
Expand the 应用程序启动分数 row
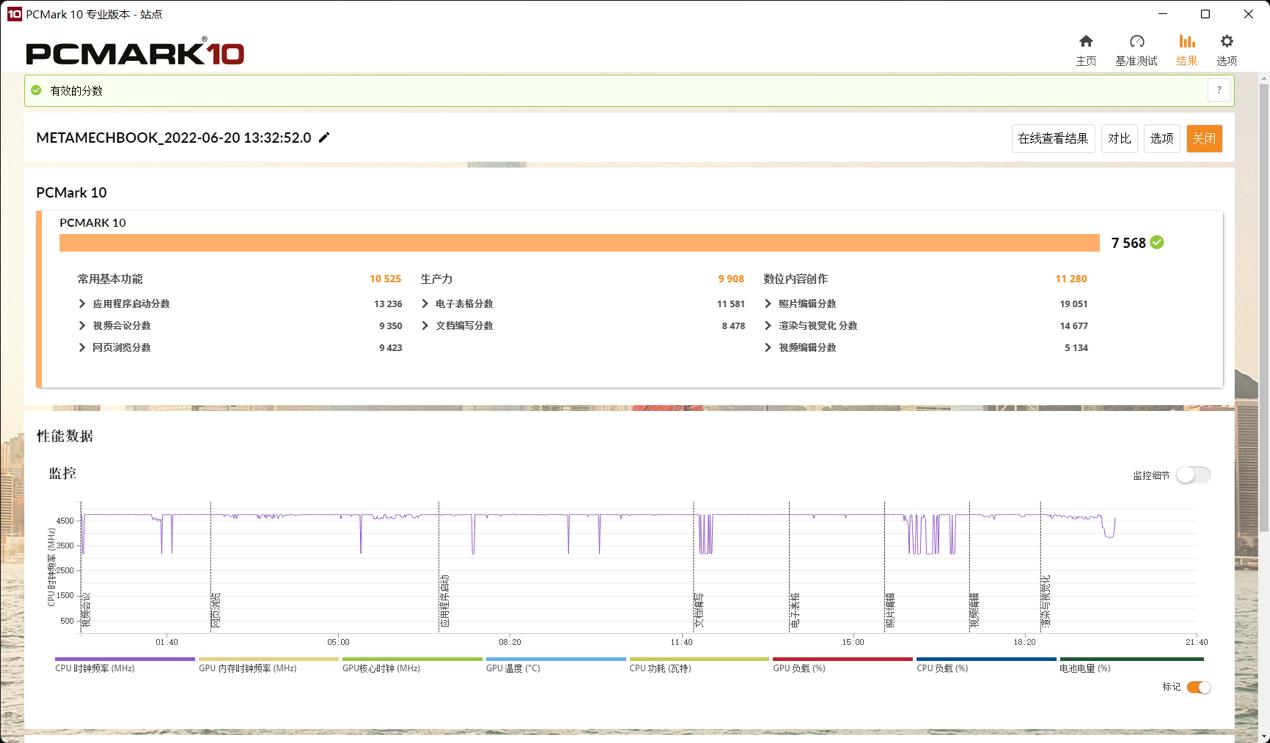point(82,304)
